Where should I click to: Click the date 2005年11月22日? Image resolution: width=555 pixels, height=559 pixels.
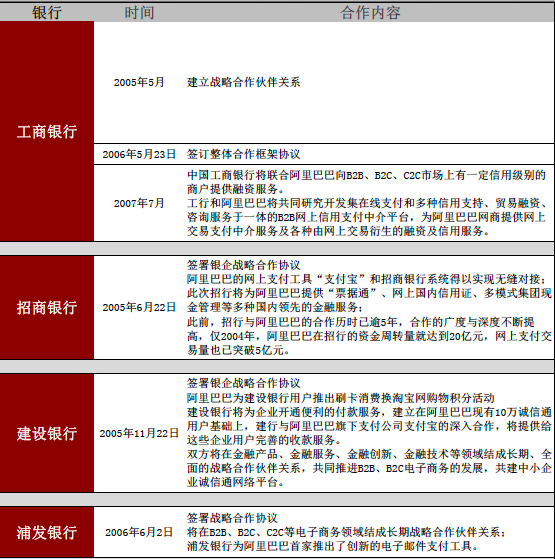(139, 434)
